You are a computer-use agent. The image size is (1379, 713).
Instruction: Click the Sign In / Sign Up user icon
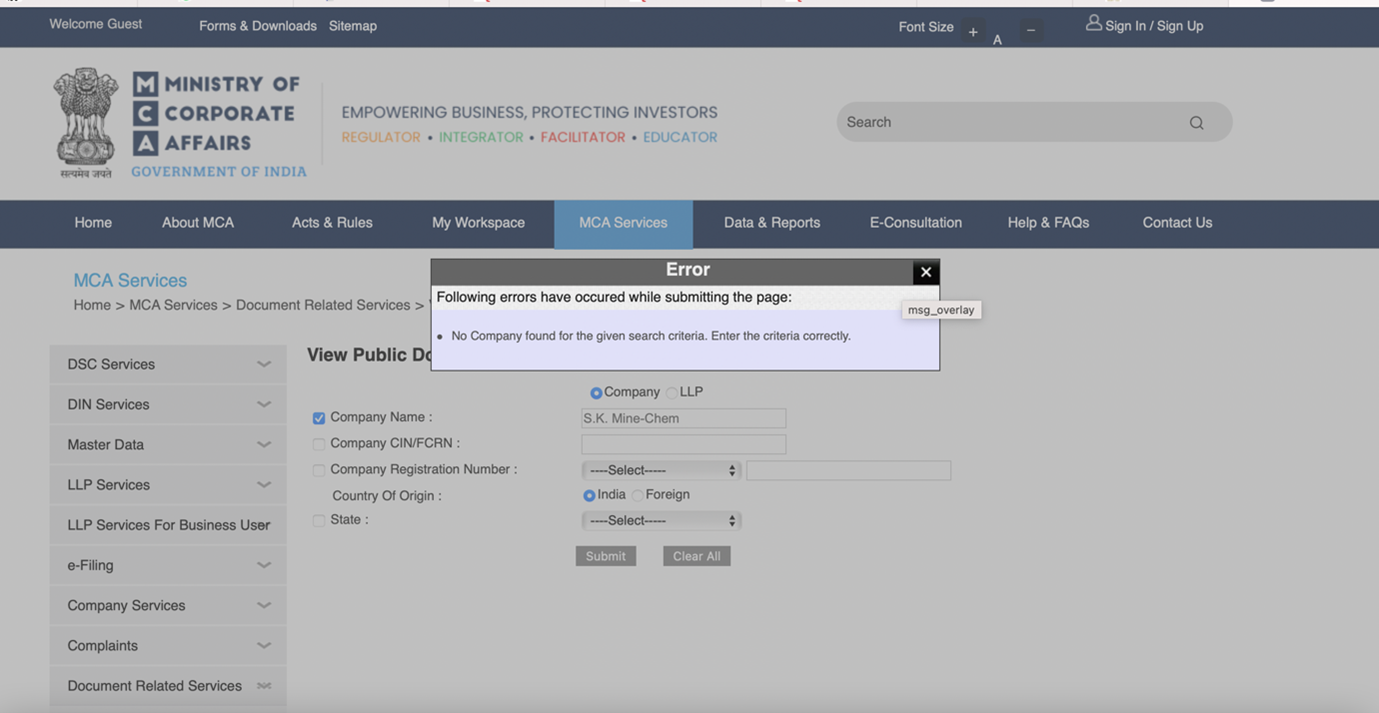tap(1093, 23)
